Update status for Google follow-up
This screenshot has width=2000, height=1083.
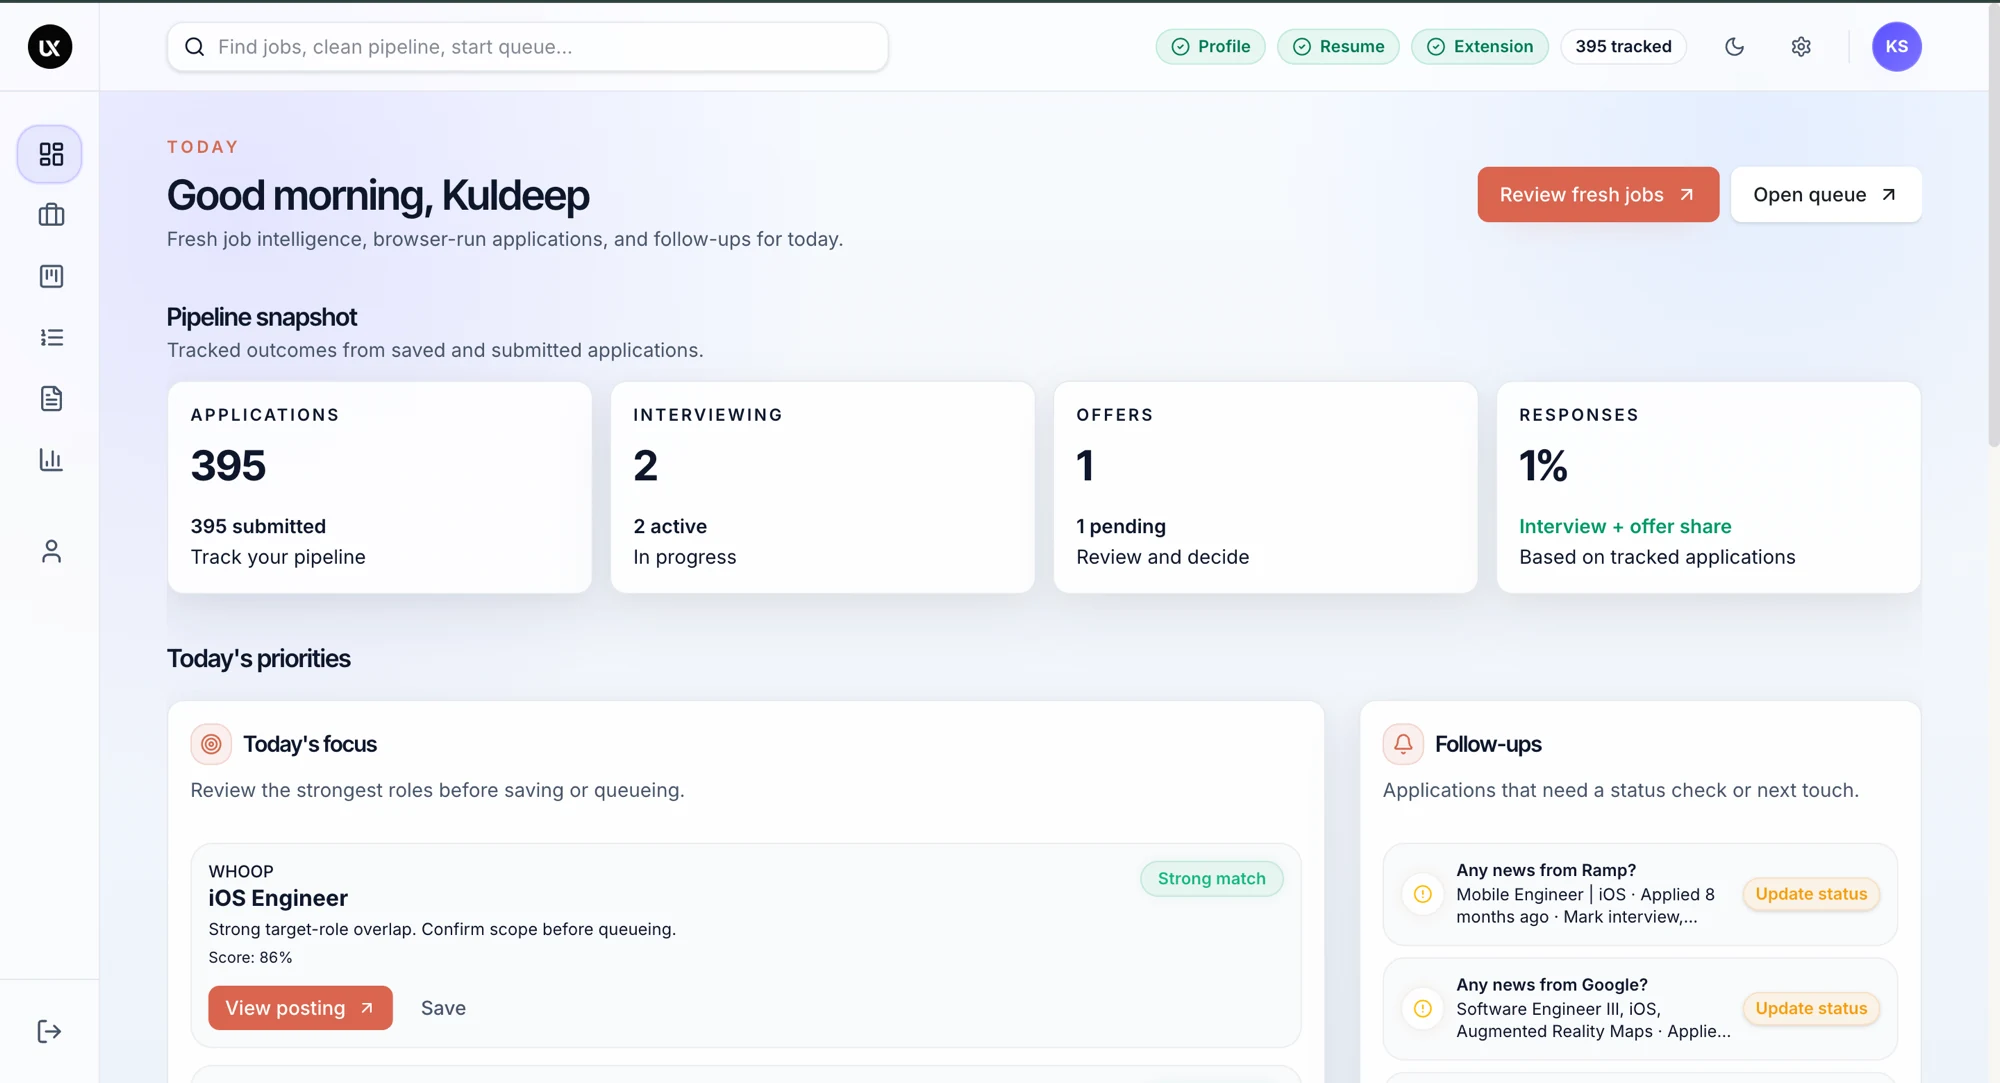pos(1811,1009)
